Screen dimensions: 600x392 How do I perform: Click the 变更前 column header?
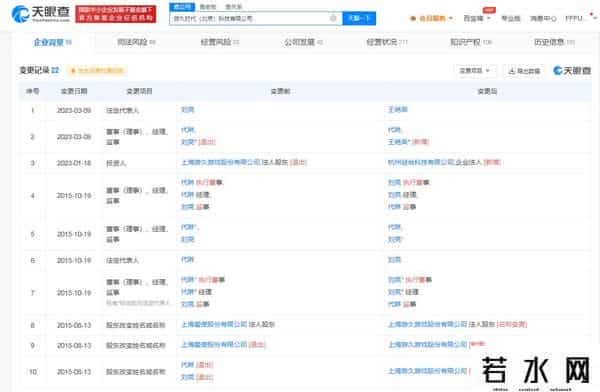[x=280, y=91]
